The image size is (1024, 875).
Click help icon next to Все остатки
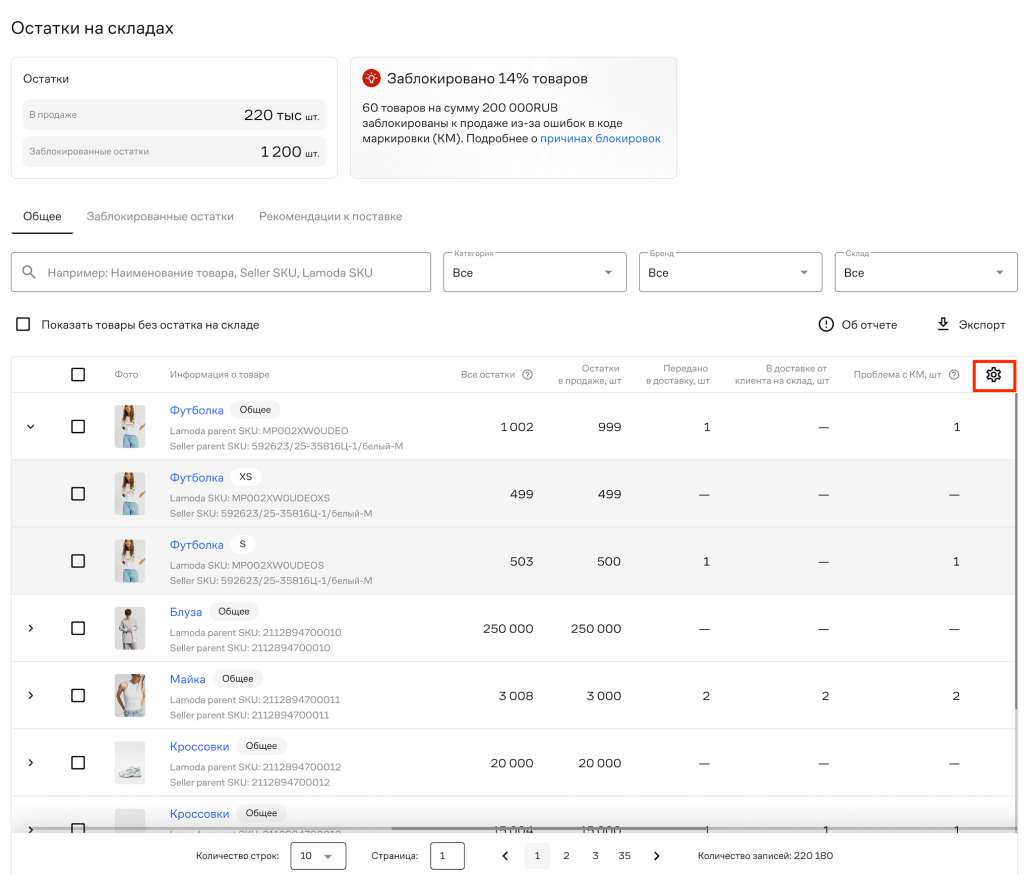click(528, 375)
